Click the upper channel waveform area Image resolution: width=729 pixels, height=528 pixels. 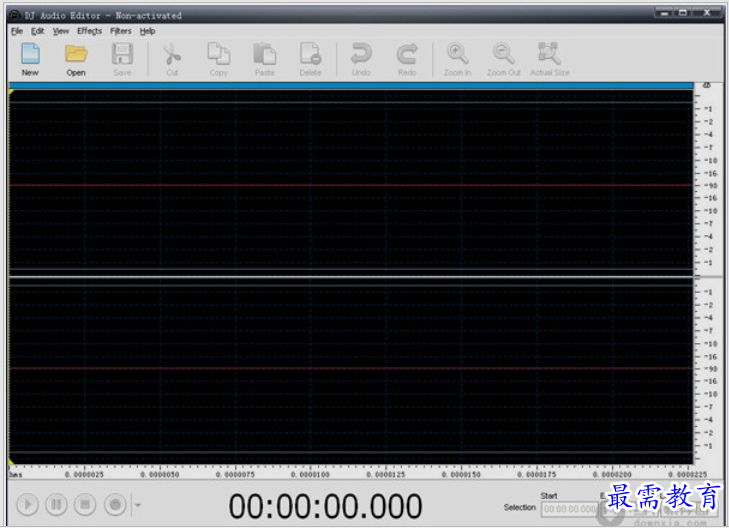351,183
